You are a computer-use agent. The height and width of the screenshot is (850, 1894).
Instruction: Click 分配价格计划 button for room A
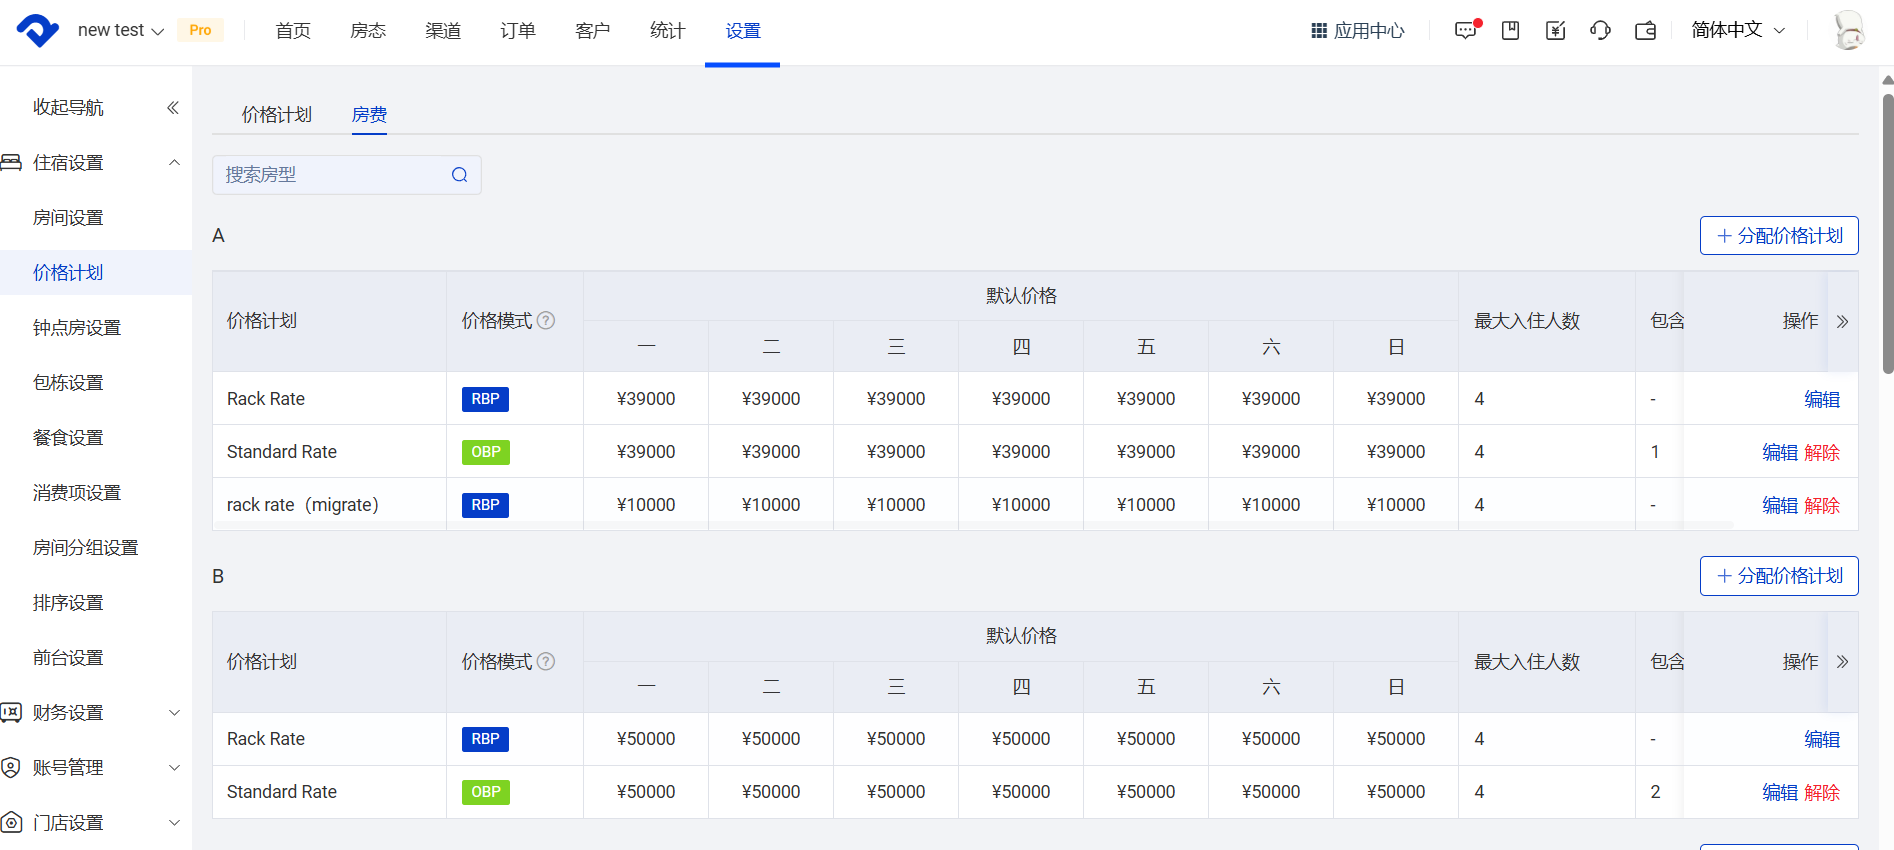(1778, 236)
